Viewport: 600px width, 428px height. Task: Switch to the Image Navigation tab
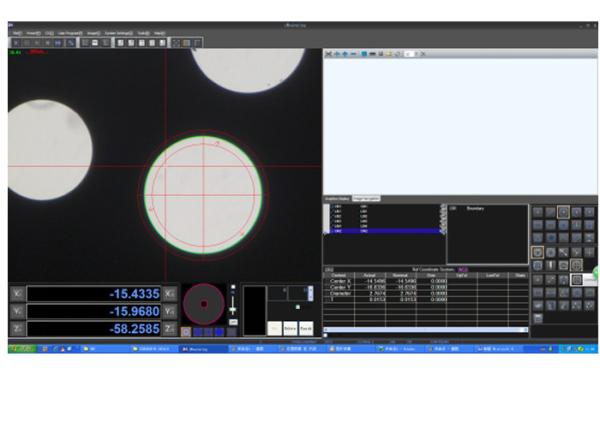(x=367, y=199)
